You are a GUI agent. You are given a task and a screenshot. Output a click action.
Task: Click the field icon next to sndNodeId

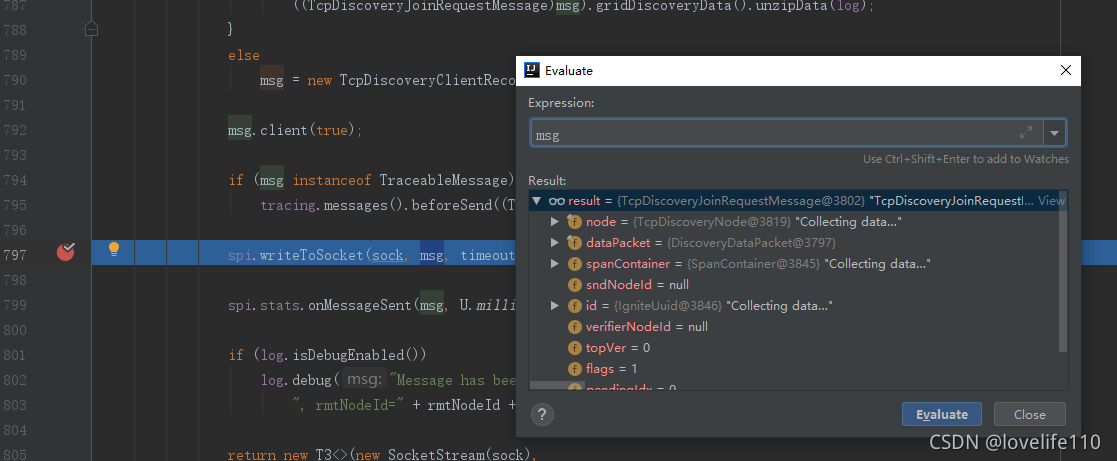point(575,285)
